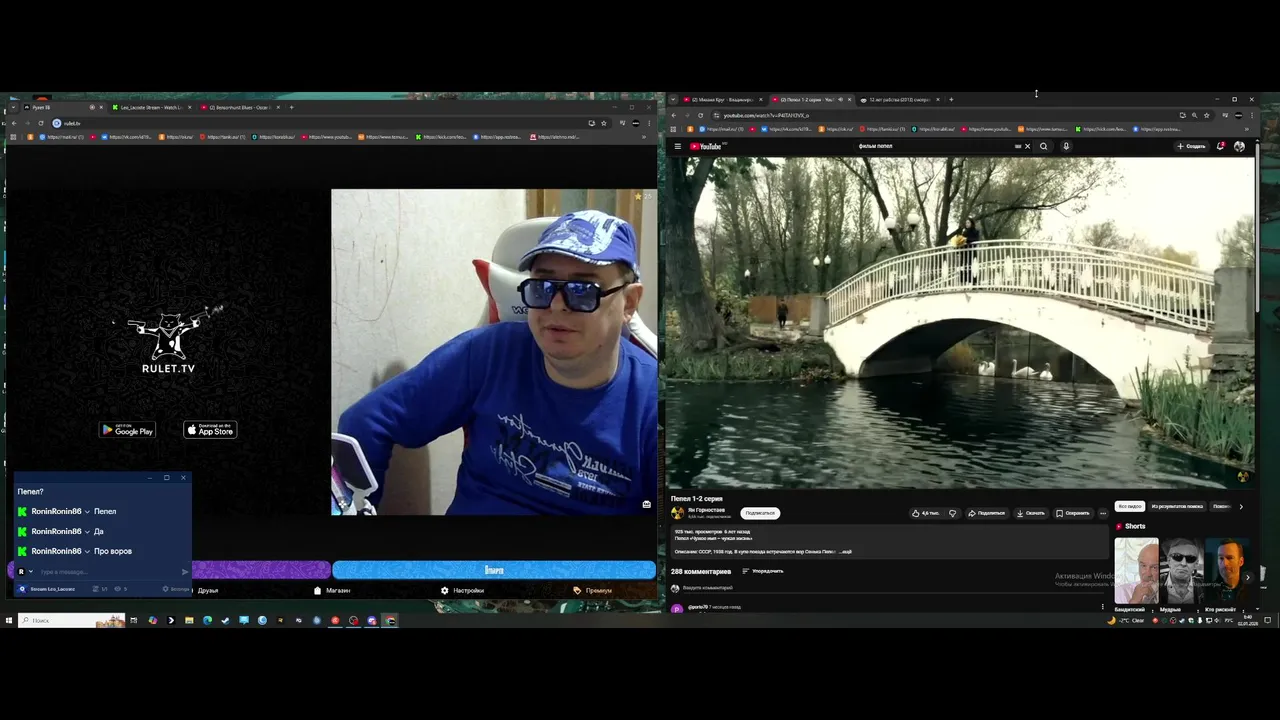This screenshot has width=1280, height=720.
Task: Dislike the Пепел 1-2 серия video
Action: (x=952, y=513)
